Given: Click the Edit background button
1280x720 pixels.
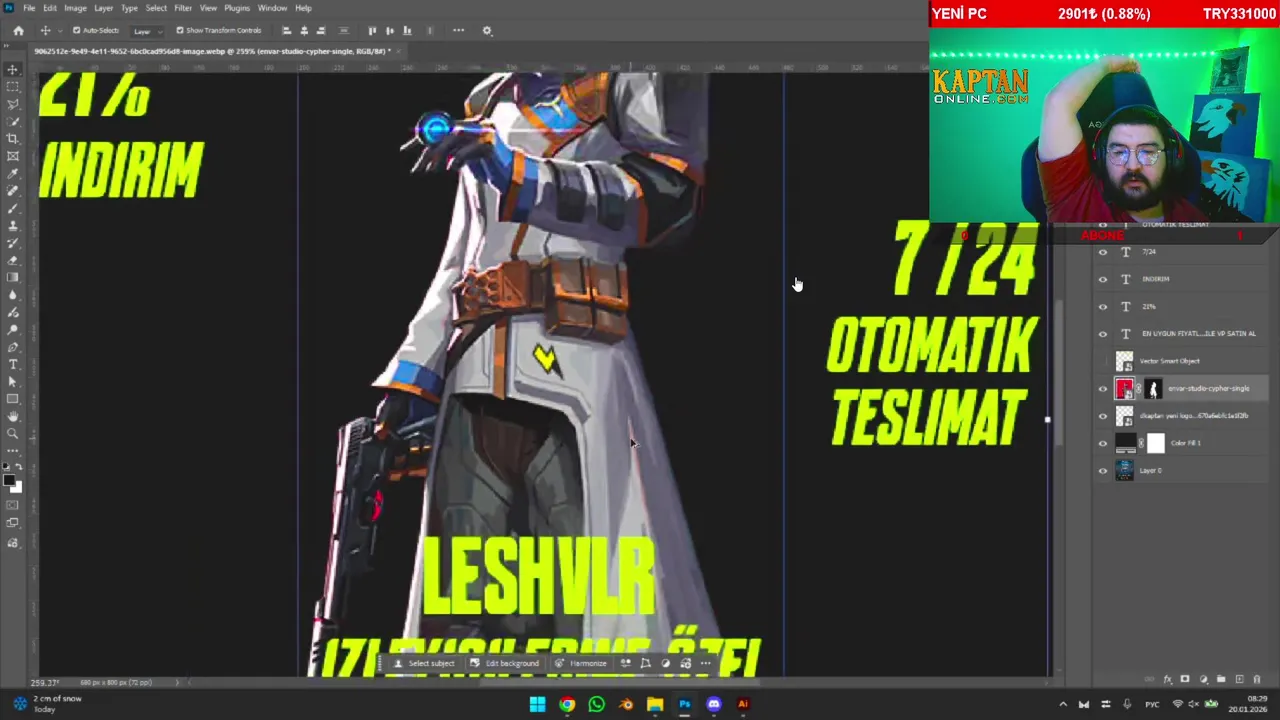Looking at the screenshot, I should click(x=505, y=663).
